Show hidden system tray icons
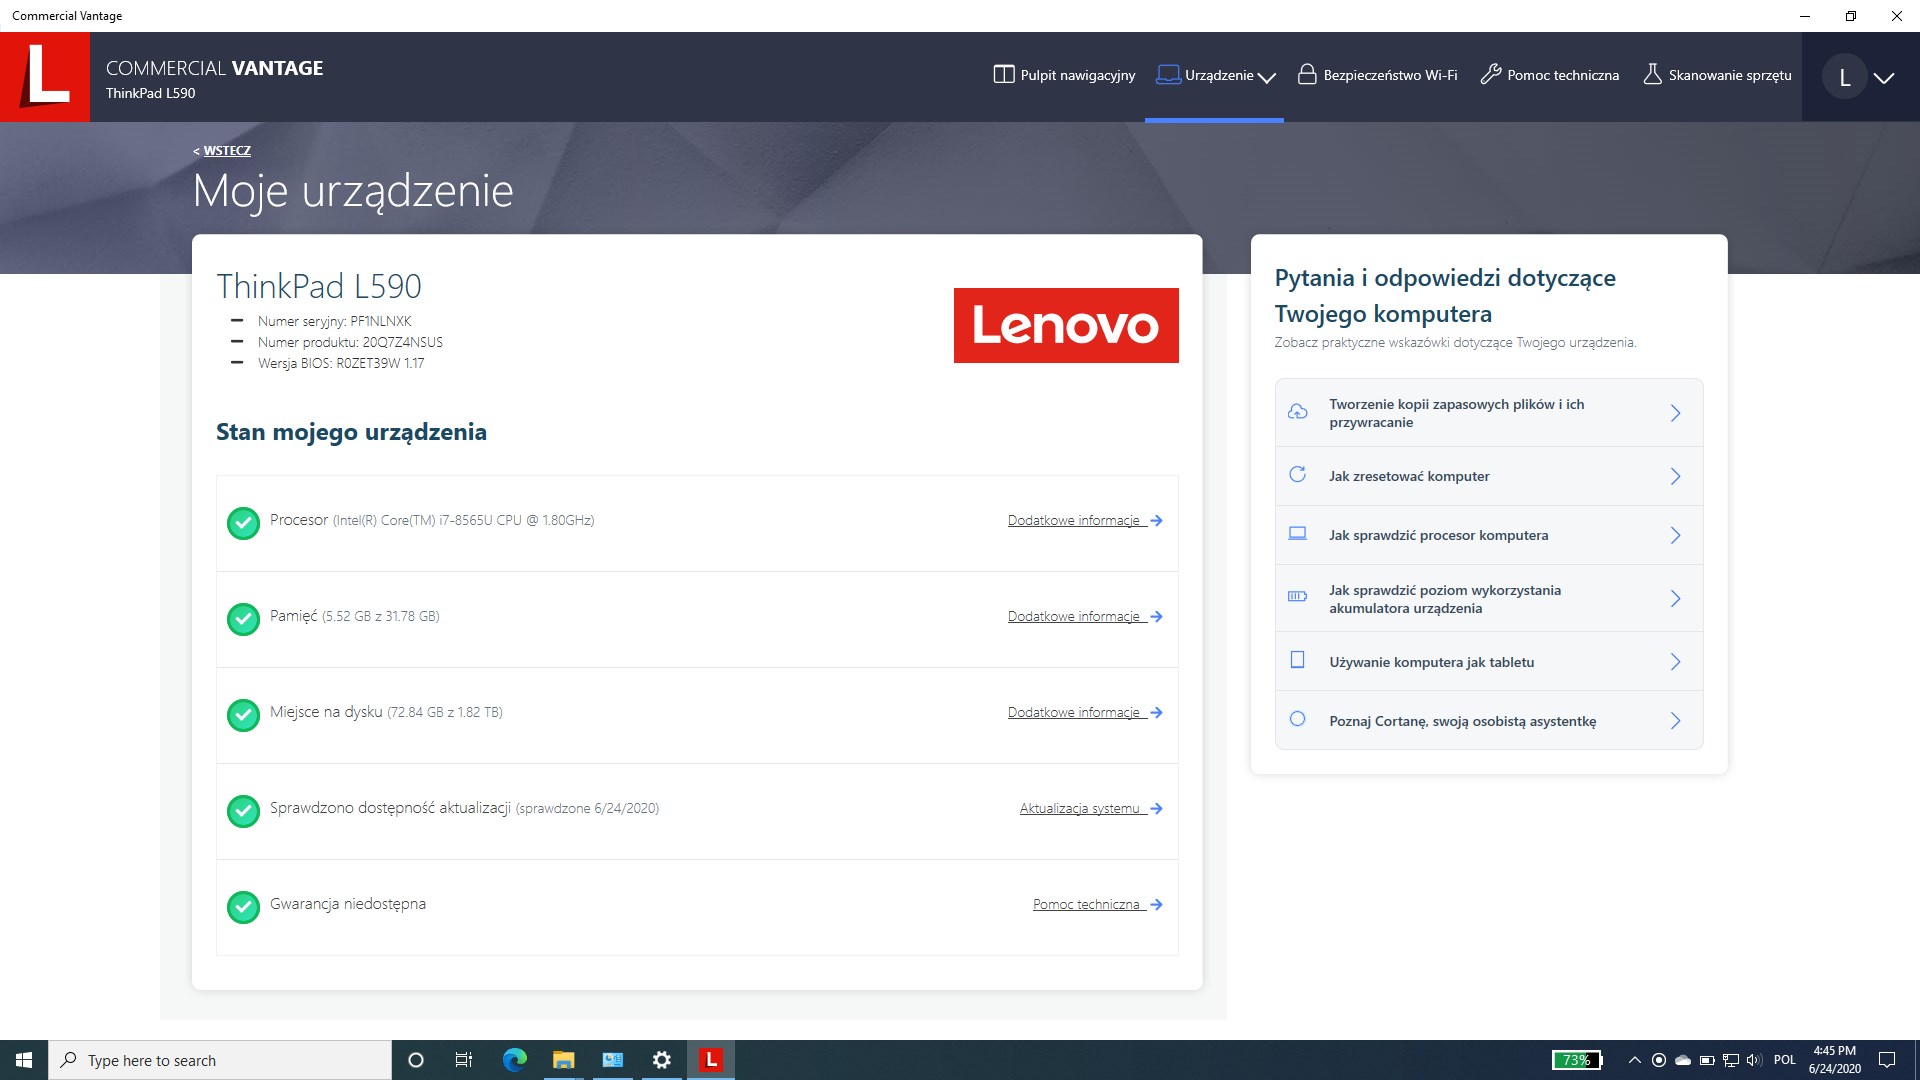This screenshot has height=1080, width=1920. click(1634, 1060)
